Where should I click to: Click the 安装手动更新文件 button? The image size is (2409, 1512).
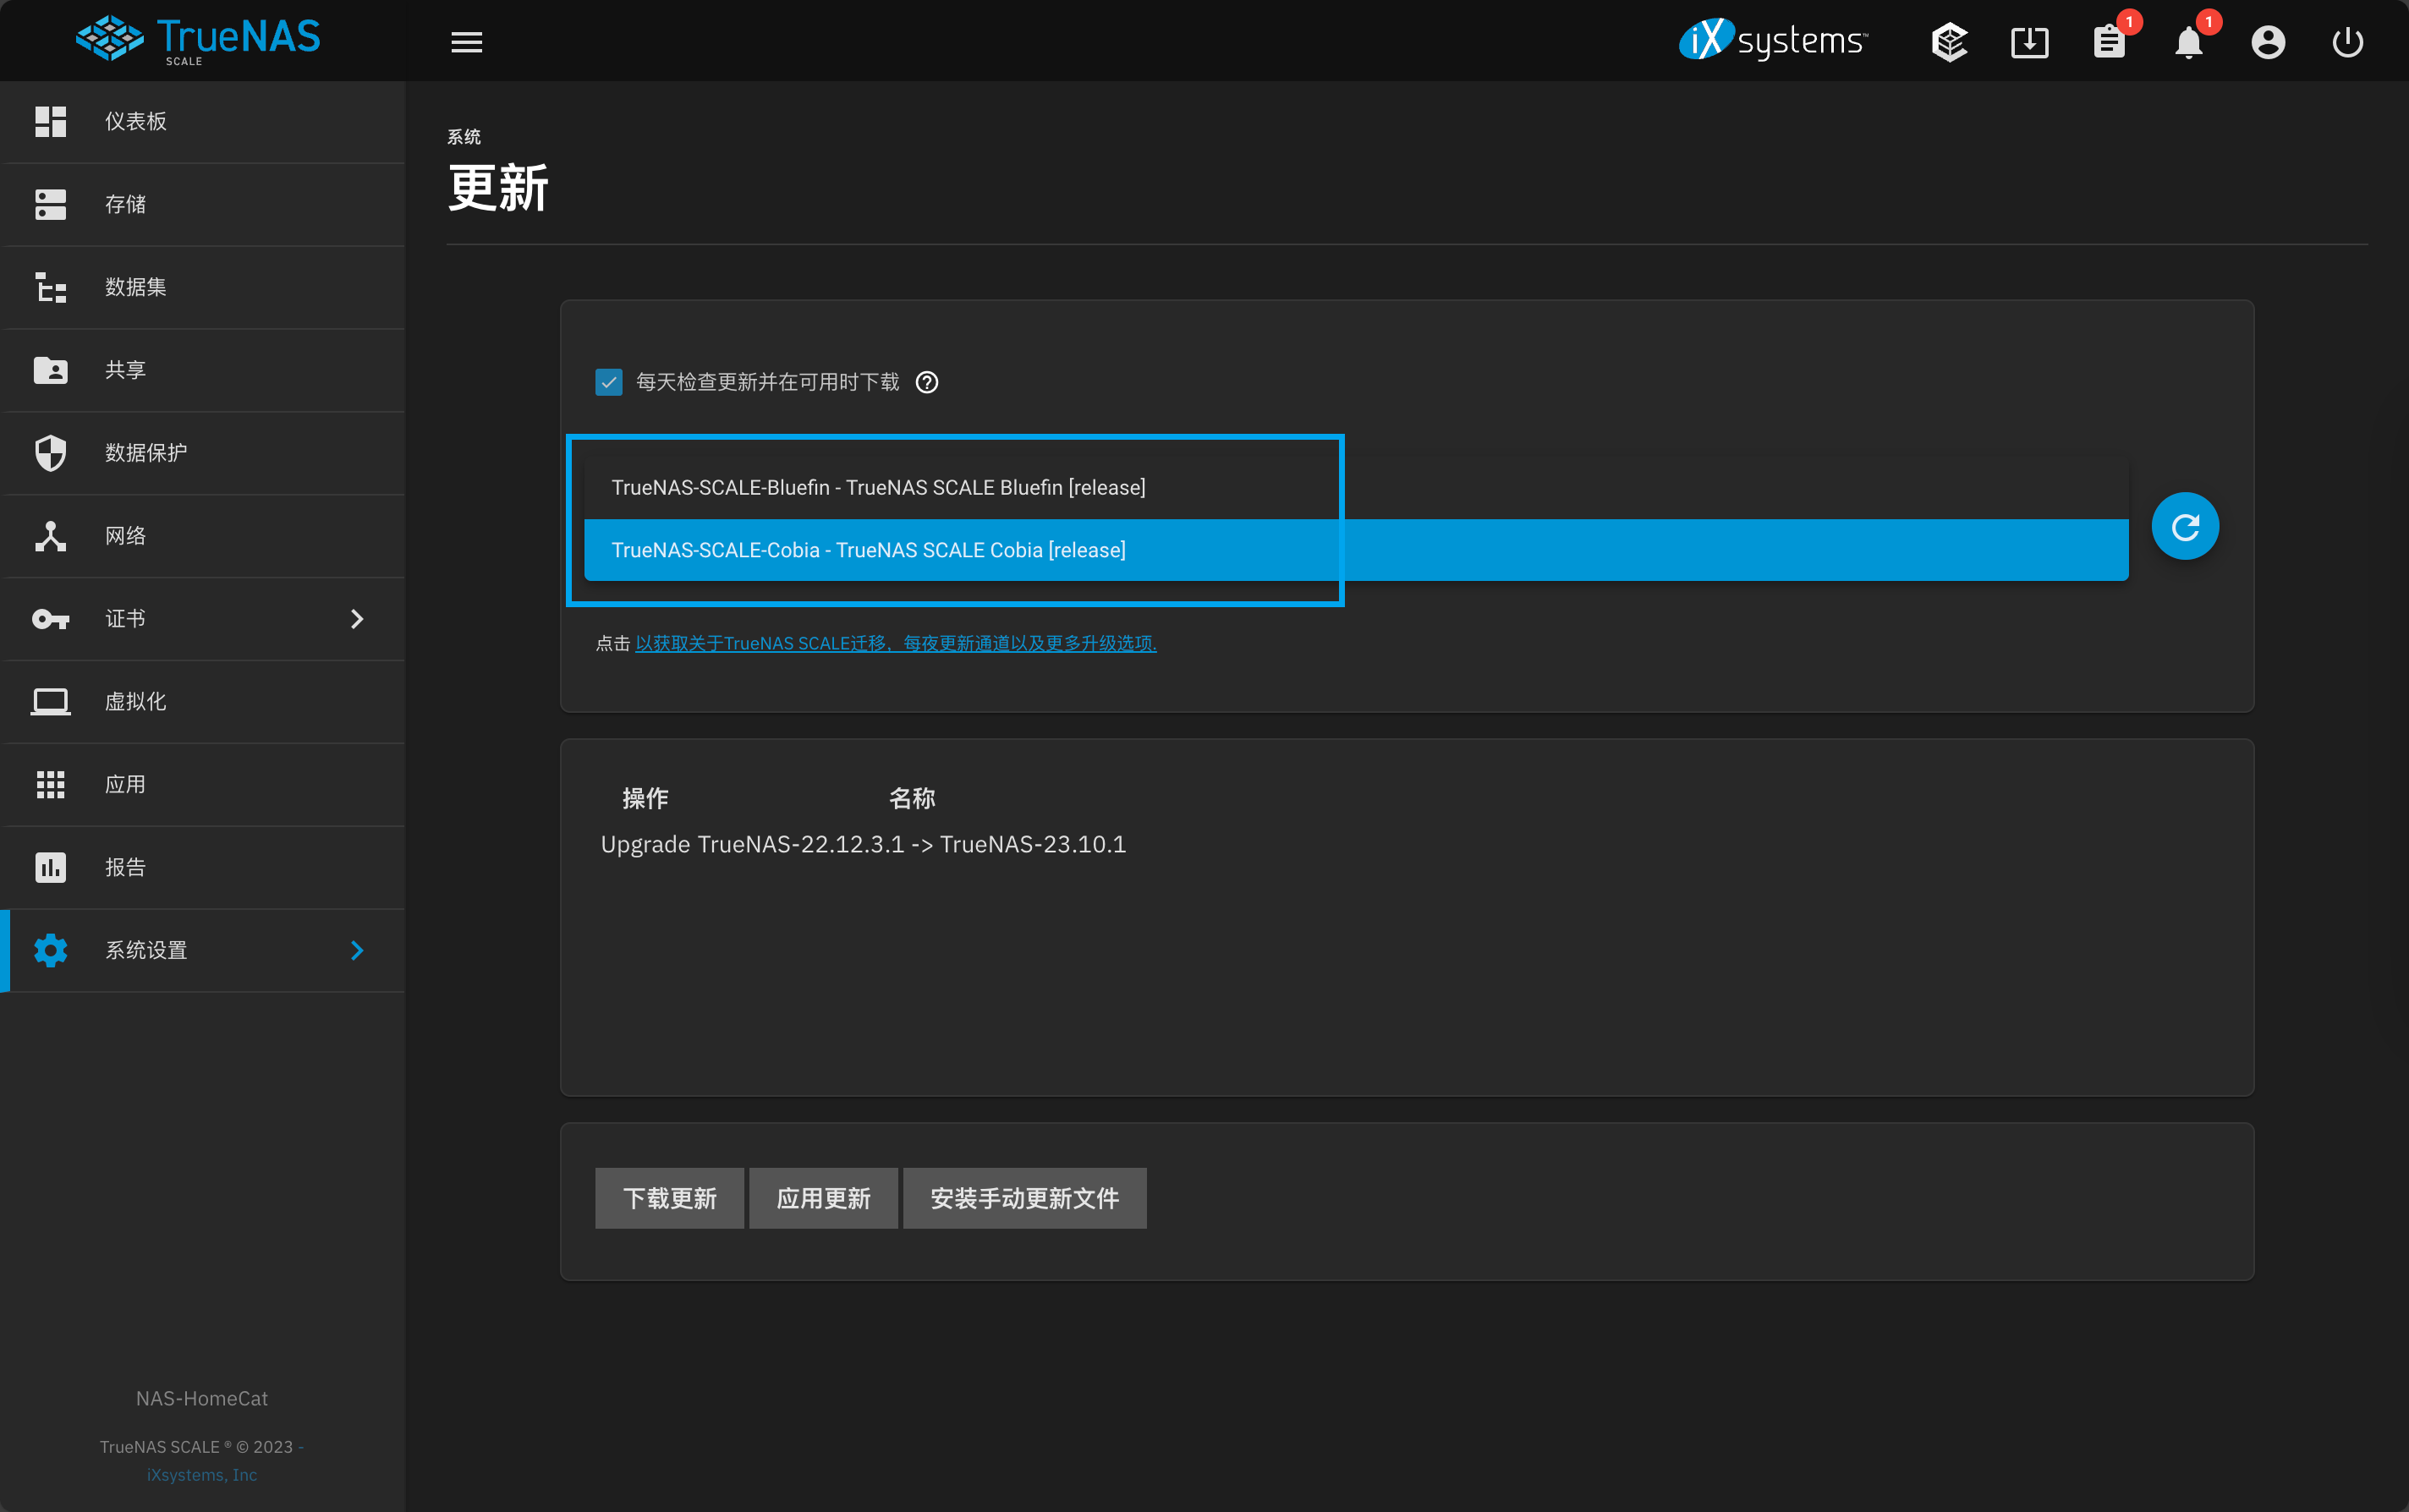coord(1024,1198)
